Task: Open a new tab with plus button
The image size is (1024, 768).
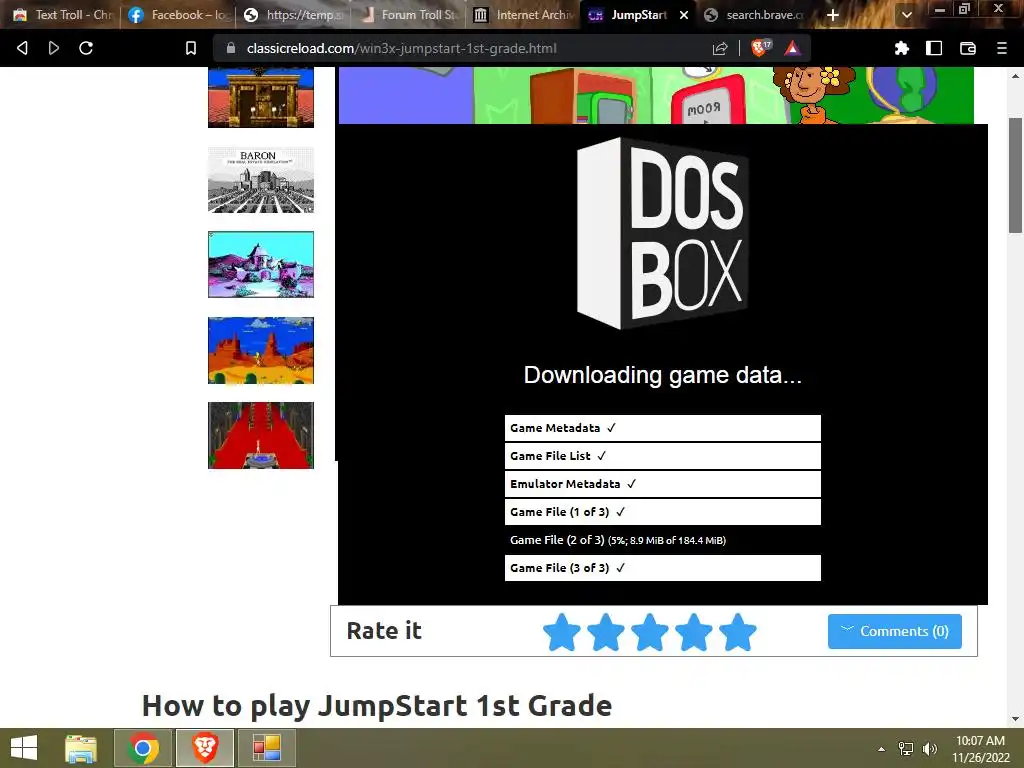Action: pyautogui.click(x=833, y=14)
